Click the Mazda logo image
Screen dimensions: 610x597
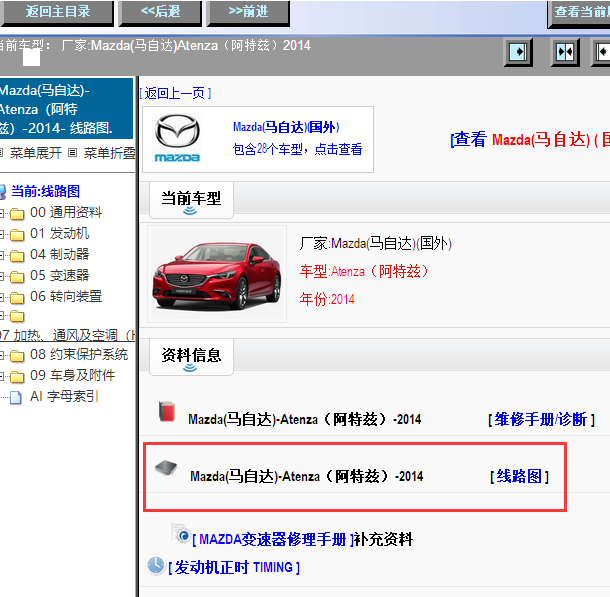(177, 138)
